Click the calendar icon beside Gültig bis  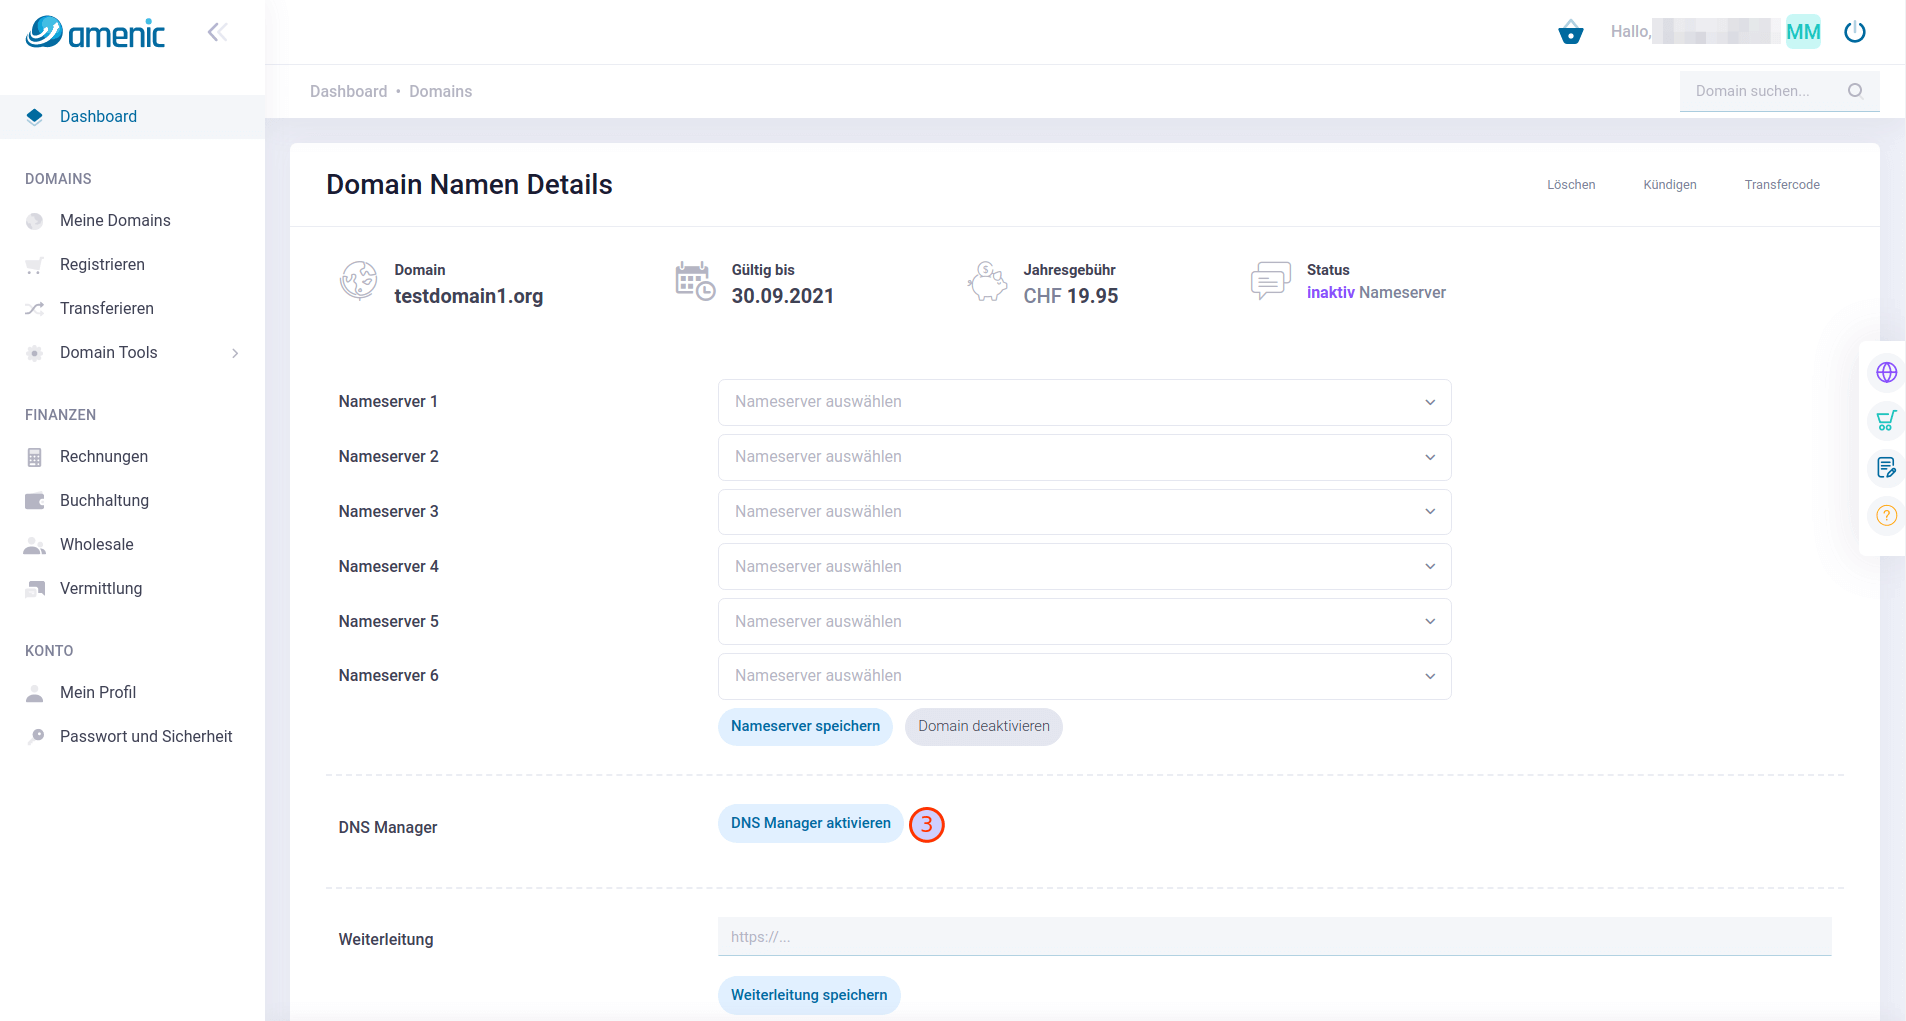[x=695, y=281]
